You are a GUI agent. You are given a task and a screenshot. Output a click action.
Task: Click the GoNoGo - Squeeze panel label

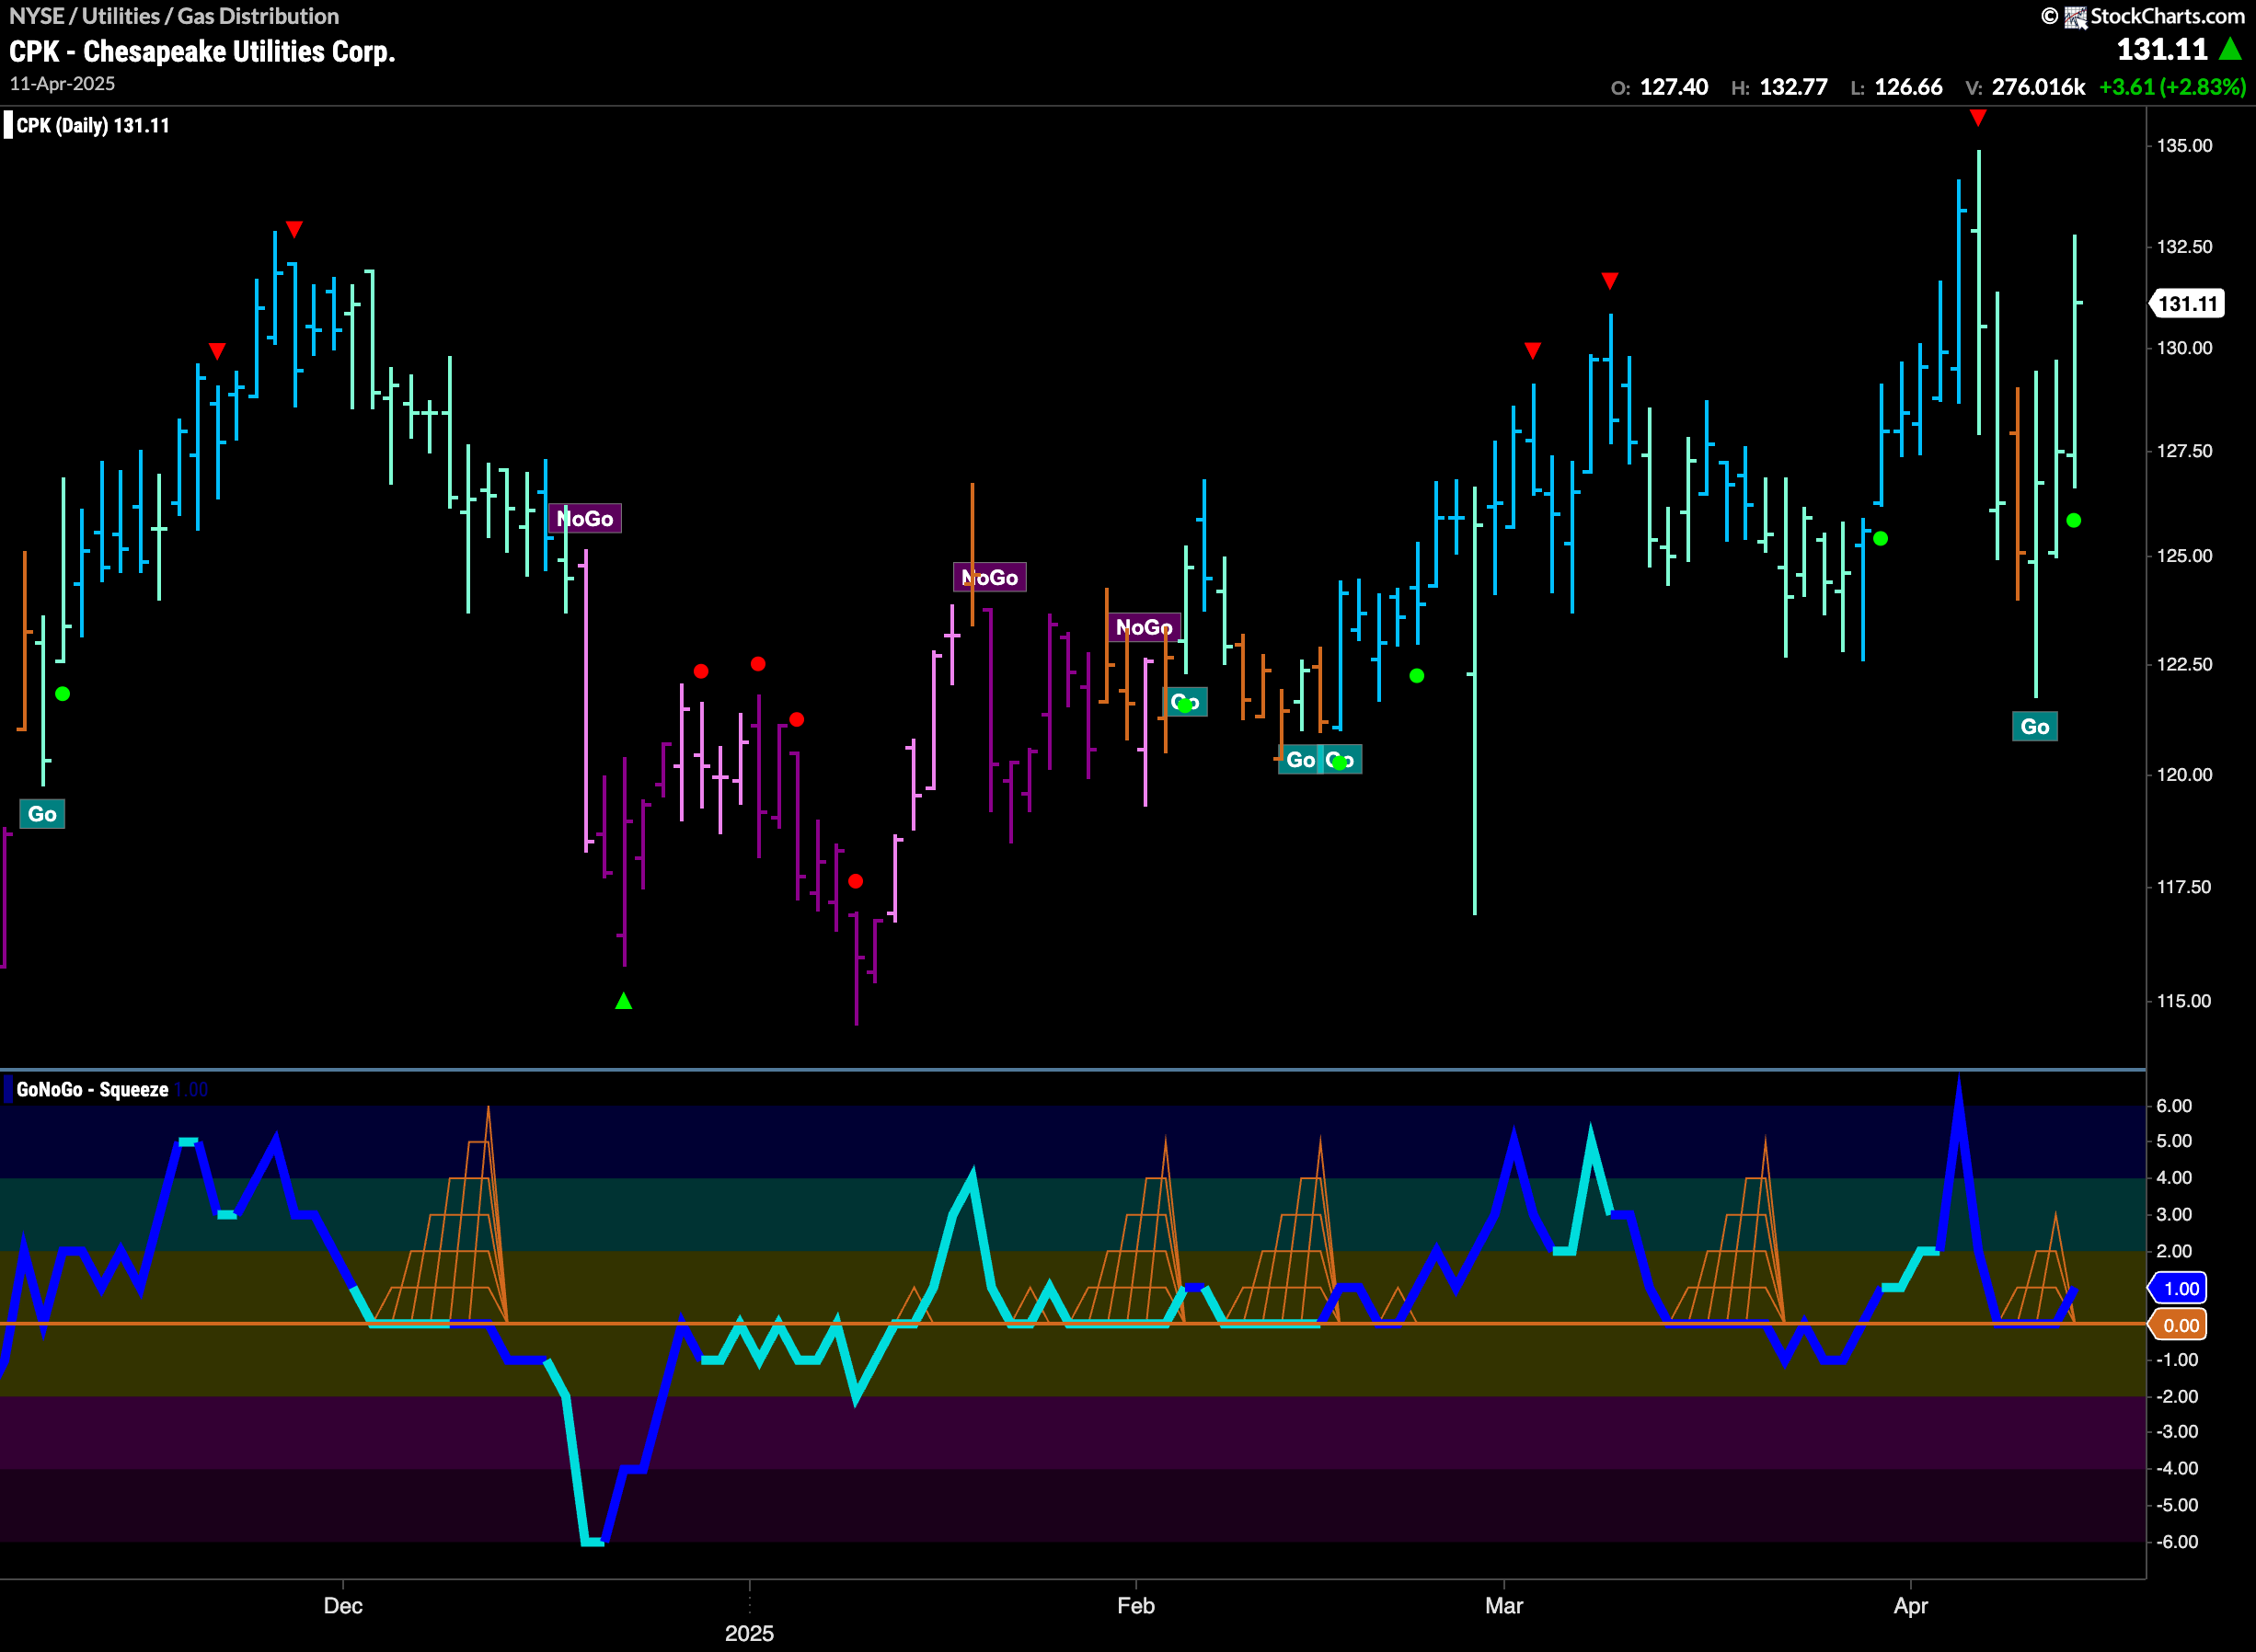click(x=92, y=1089)
